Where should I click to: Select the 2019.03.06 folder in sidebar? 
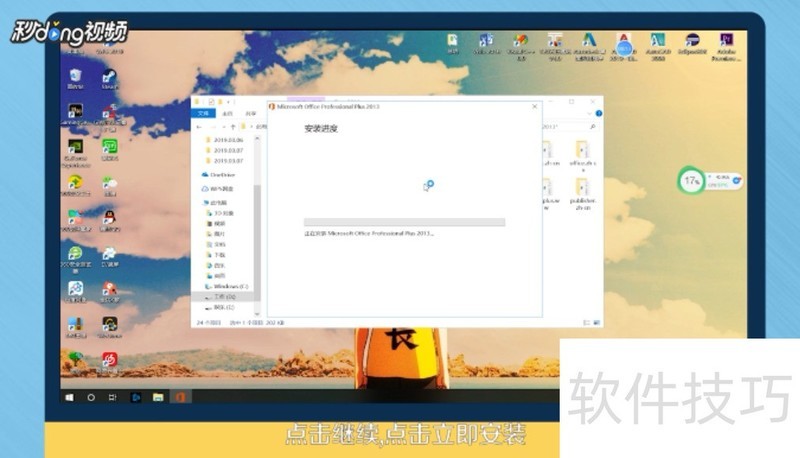tap(224, 140)
